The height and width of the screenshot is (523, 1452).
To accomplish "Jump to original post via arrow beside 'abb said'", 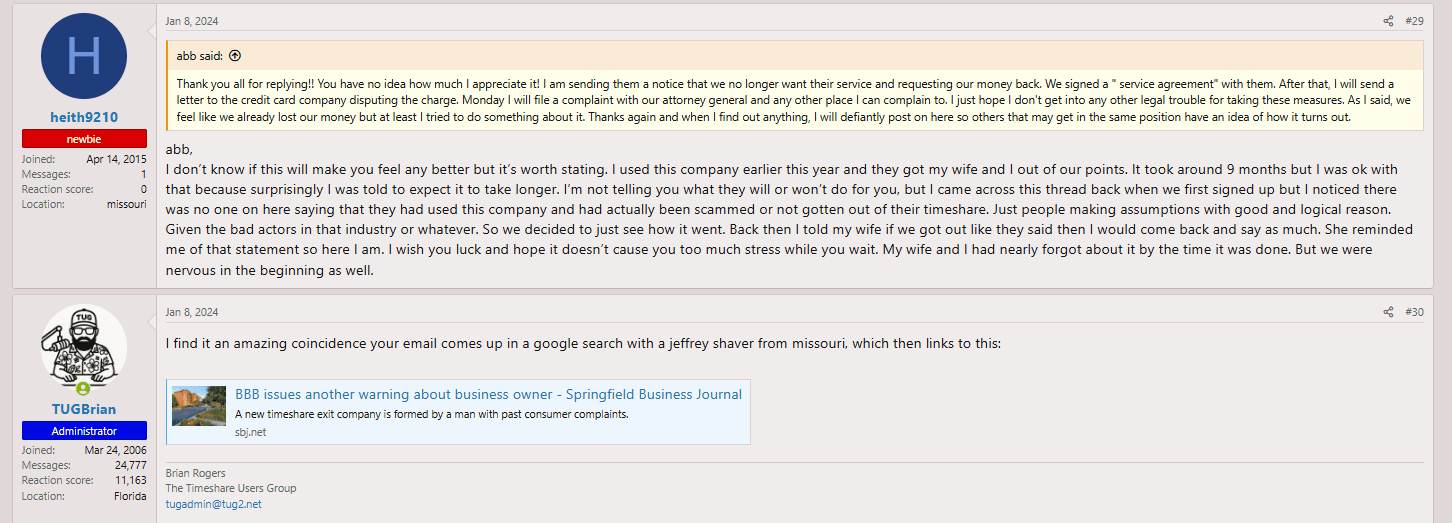I will point(235,56).
